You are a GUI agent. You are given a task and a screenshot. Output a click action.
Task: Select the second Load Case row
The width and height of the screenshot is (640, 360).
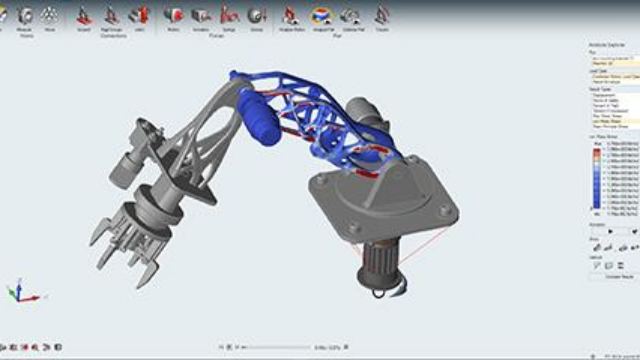point(616,82)
